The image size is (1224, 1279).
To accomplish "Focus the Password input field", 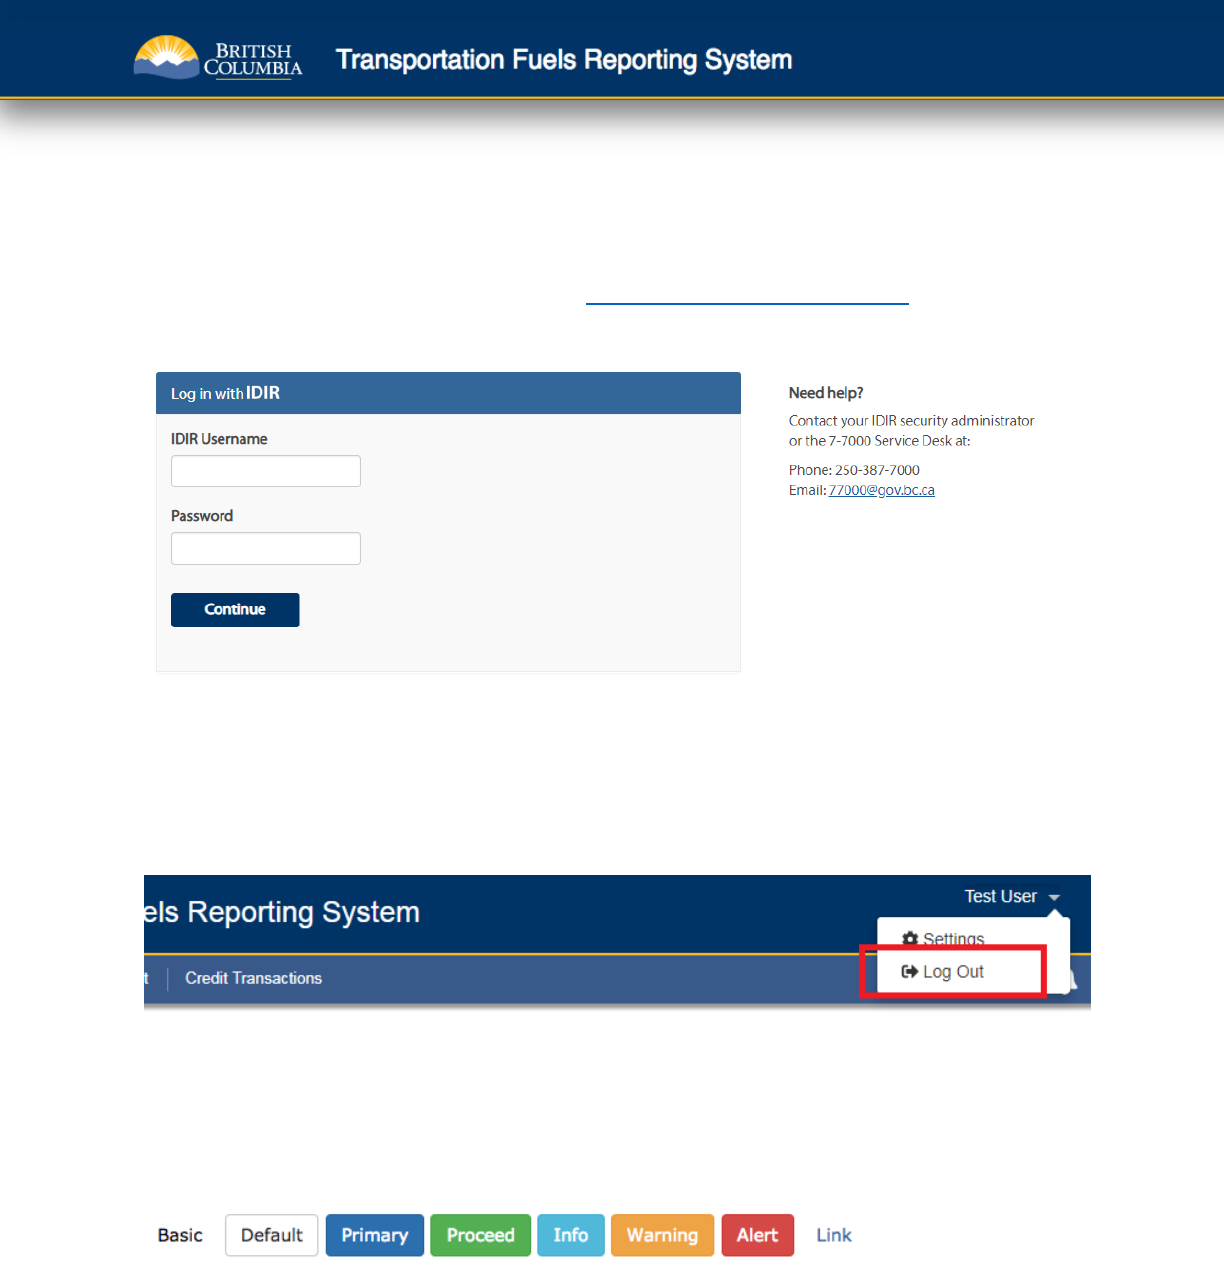I will pyautogui.click(x=266, y=548).
